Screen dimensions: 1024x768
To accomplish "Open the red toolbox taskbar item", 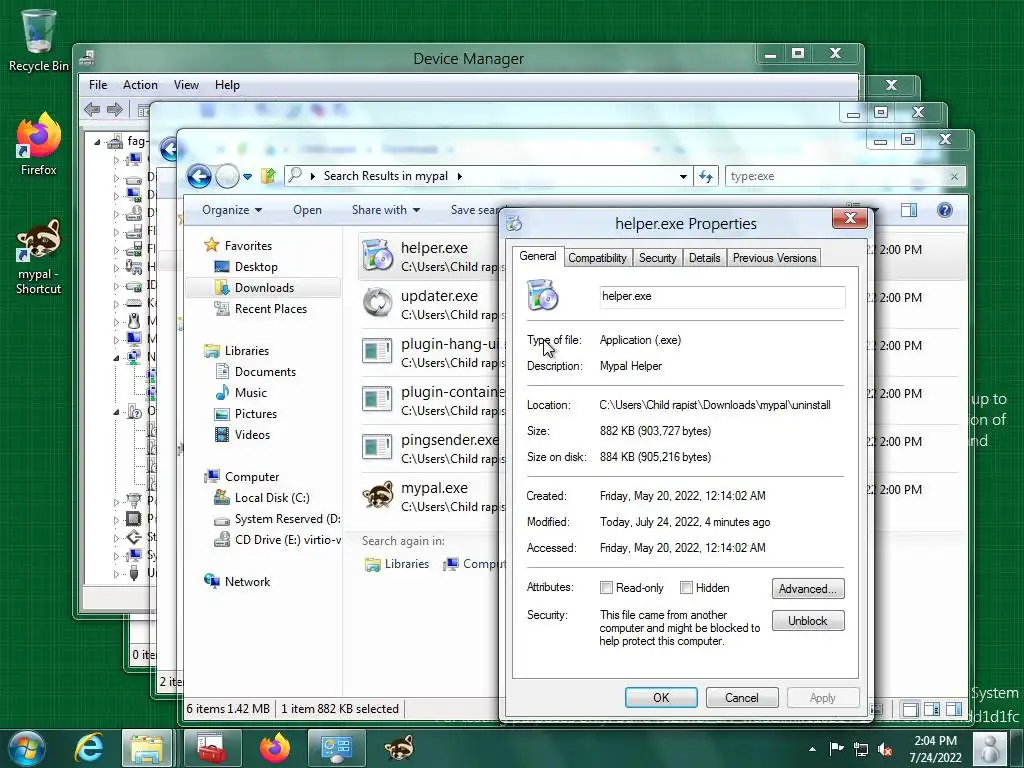I will (x=212, y=748).
